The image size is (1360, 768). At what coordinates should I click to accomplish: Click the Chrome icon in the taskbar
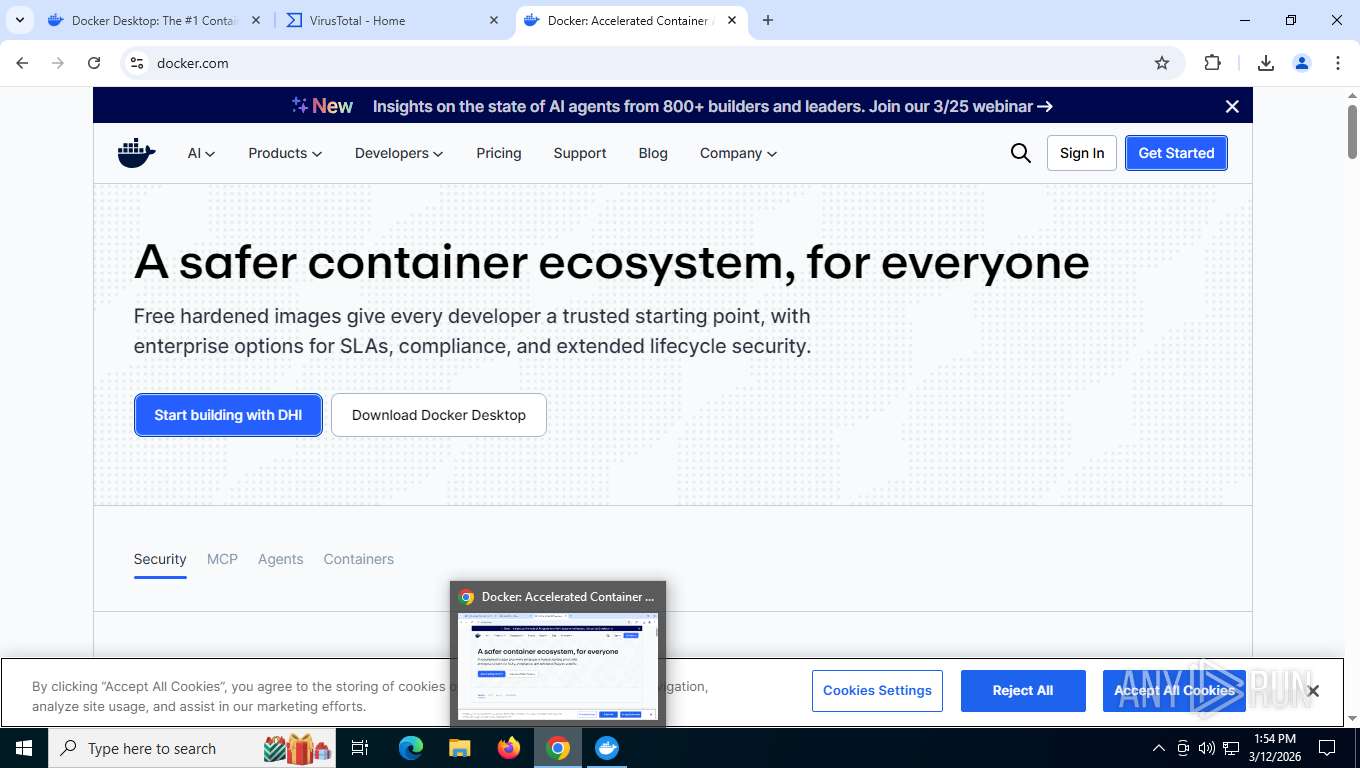coord(558,748)
